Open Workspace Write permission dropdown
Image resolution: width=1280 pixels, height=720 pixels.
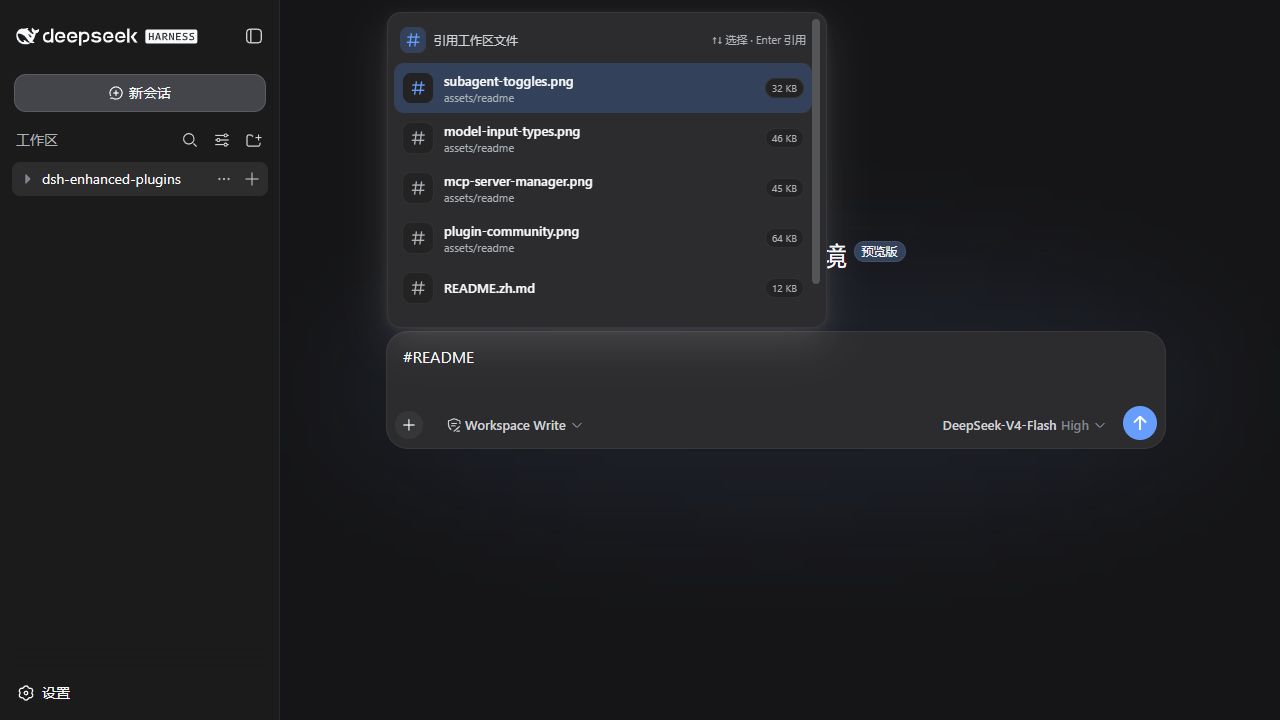[x=514, y=425]
